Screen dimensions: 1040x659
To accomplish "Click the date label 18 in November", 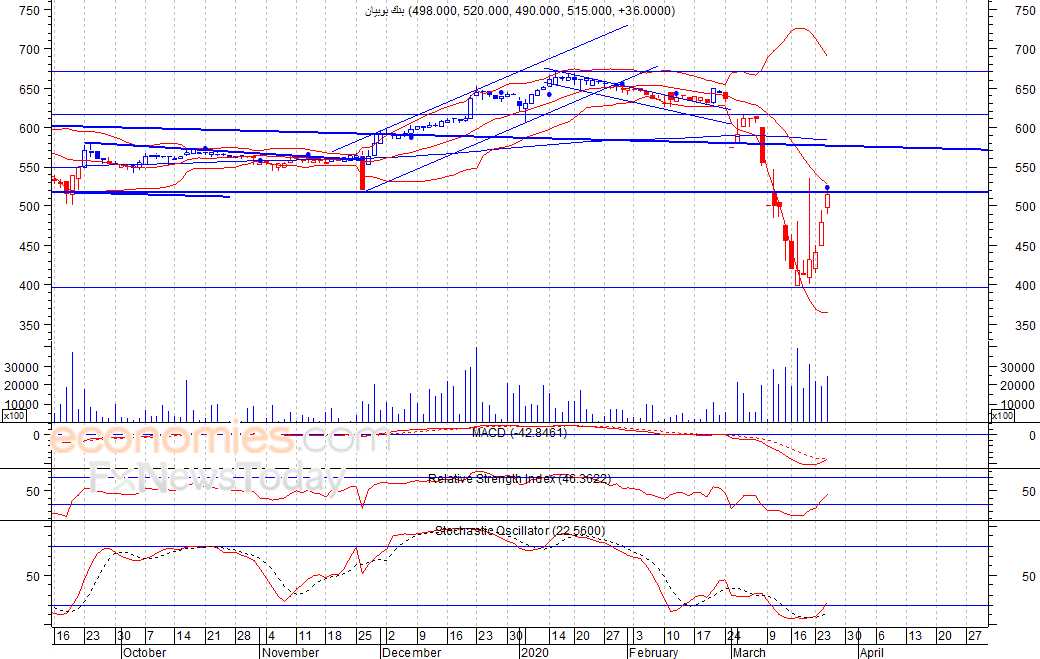I will [x=334, y=636].
